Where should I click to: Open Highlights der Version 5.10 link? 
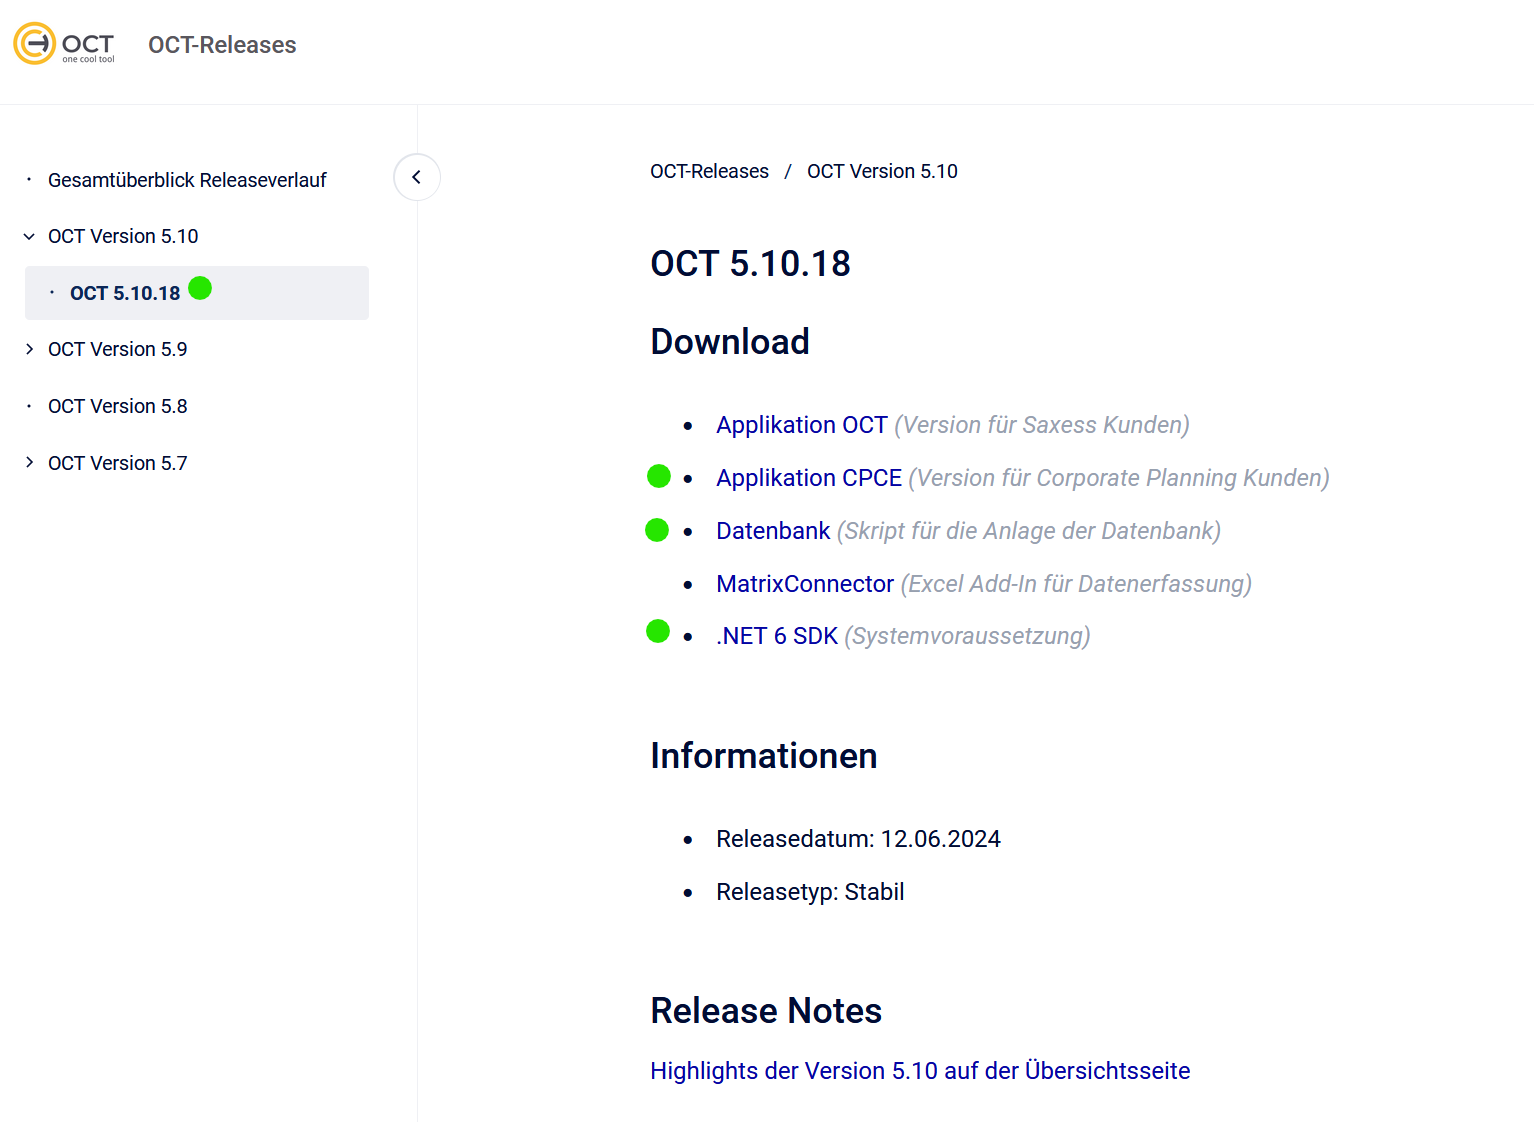919,1071
